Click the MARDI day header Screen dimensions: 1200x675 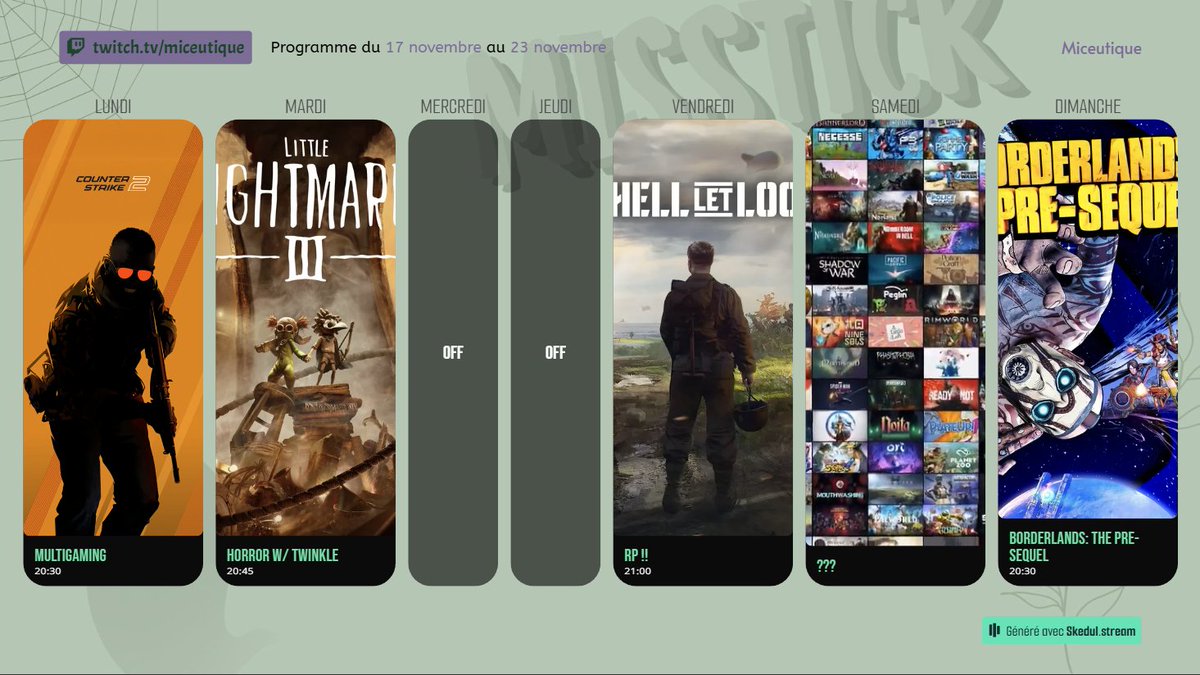(305, 106)
